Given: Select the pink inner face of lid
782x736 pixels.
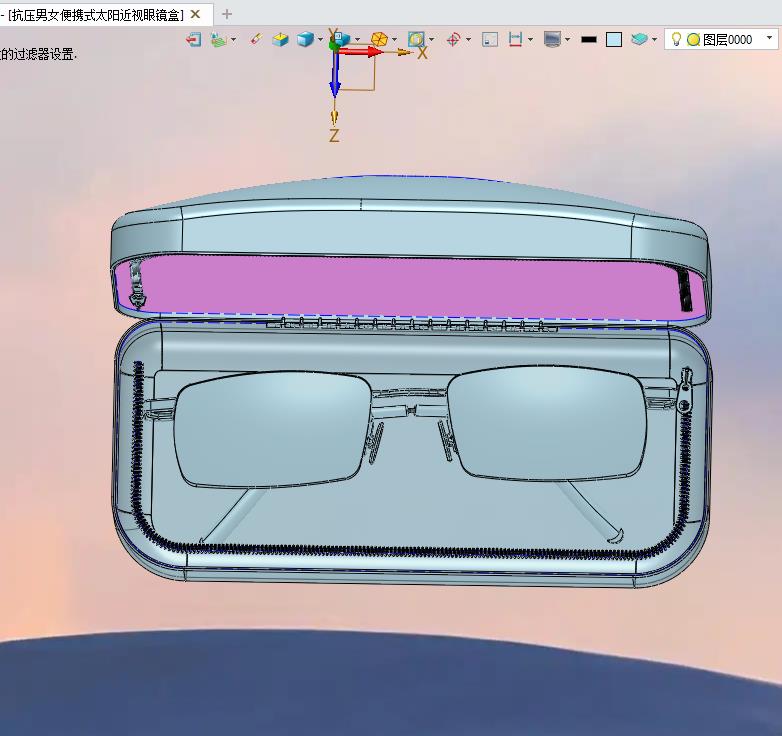Looking at the screenshot, I should [409, 289].
